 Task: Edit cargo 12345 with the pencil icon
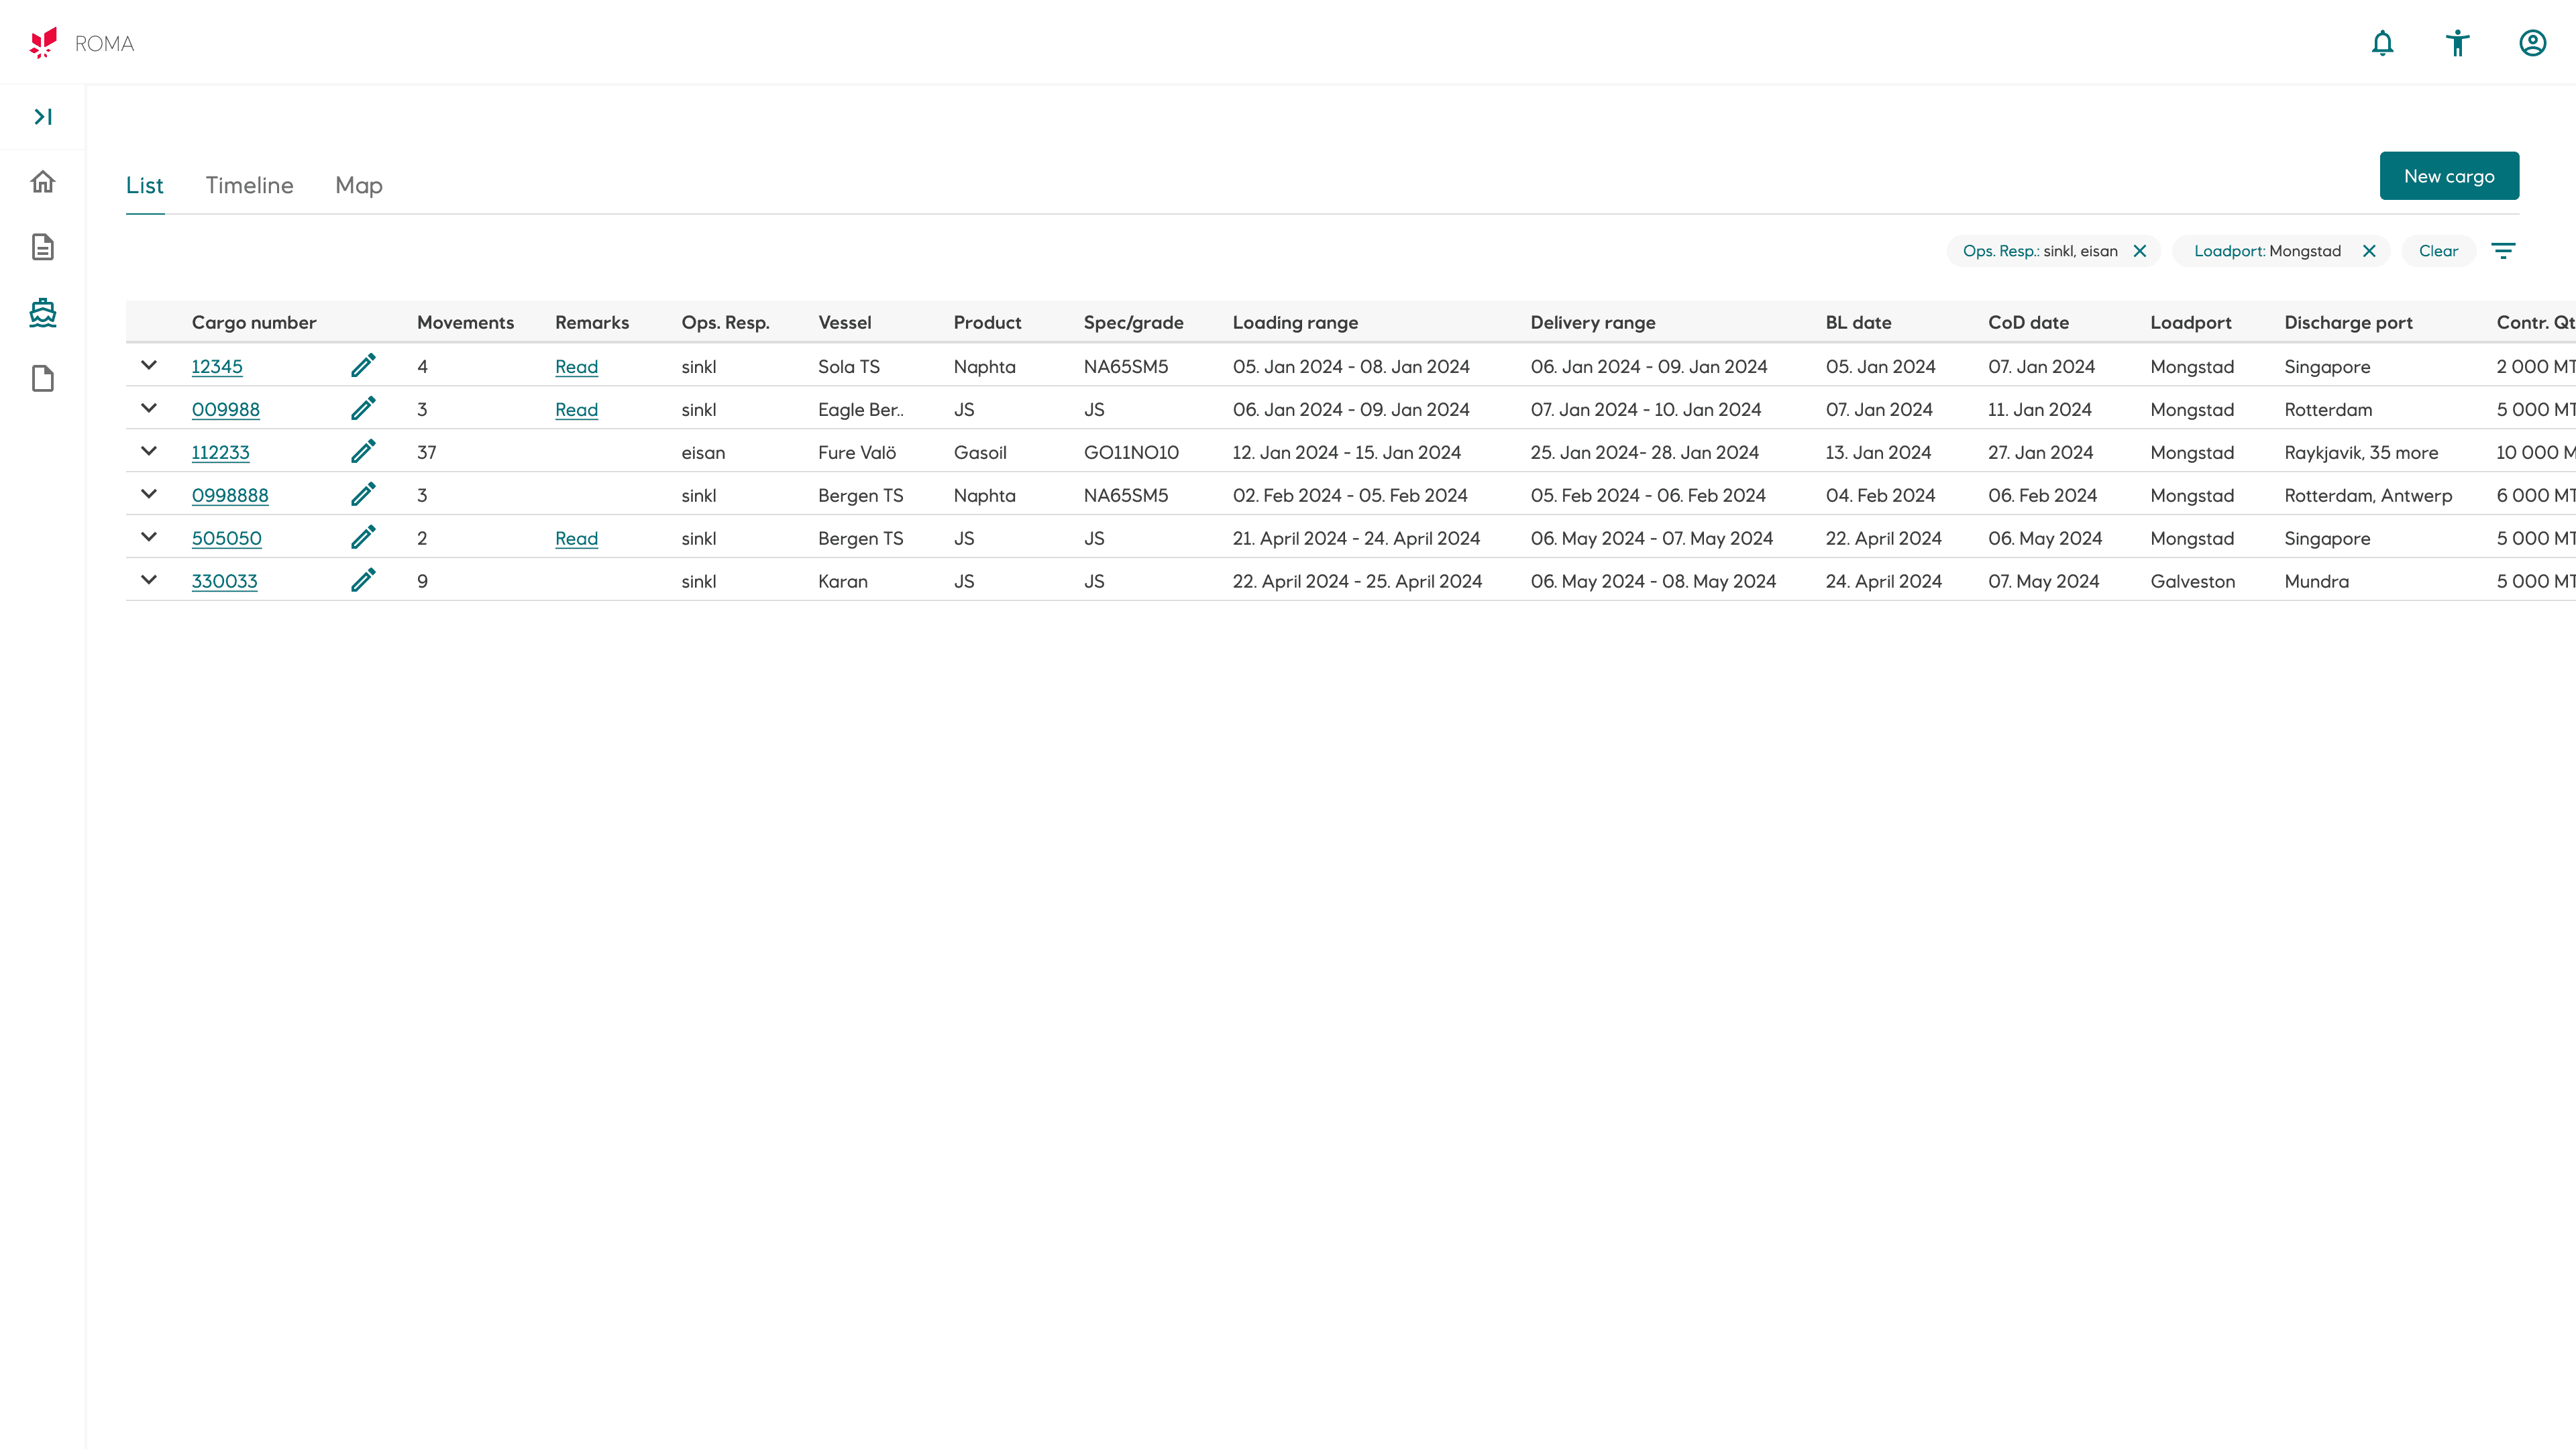[363, 366]
